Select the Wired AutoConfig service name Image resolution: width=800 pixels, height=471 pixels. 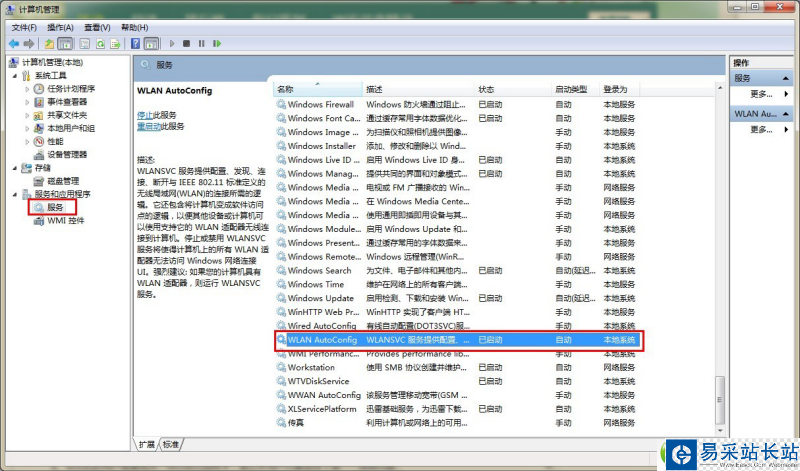[x=322, y=326]
